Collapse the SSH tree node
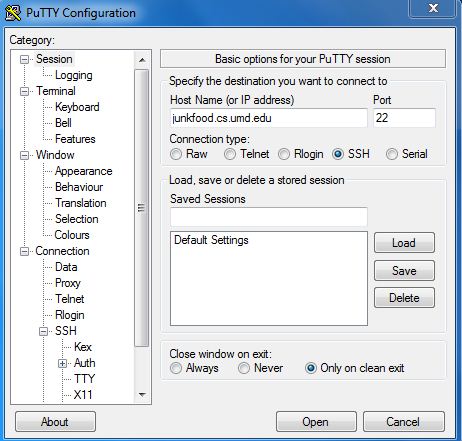462x441 pixels. [x=43, y=331]
